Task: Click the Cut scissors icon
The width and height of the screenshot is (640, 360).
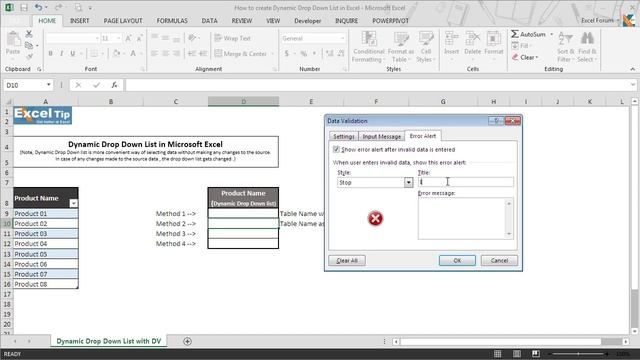Action: tap(29, 33)
